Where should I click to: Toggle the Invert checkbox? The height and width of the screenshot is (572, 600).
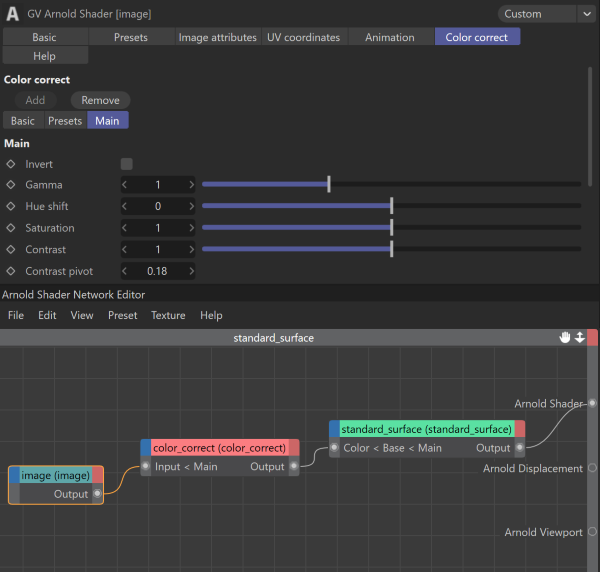click(127, 164)
